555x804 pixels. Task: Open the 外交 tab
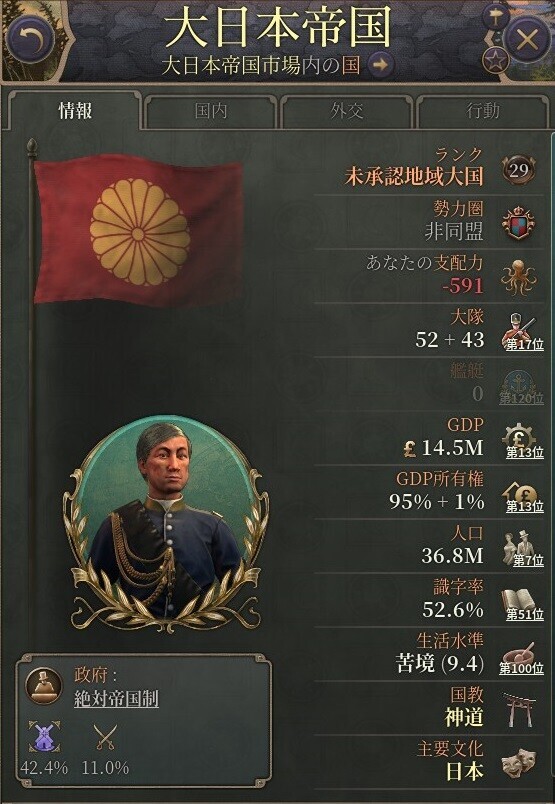tap(347, 111)
